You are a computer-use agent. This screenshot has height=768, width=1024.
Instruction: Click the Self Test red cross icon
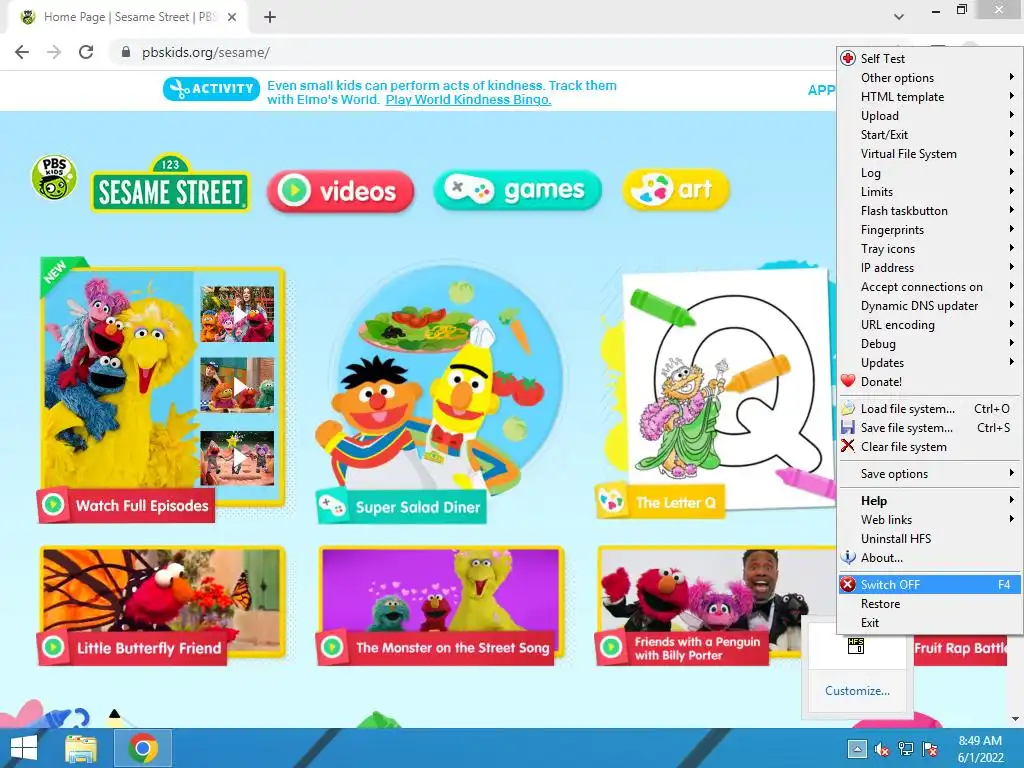pyautogui.click(x=848, y=59)
